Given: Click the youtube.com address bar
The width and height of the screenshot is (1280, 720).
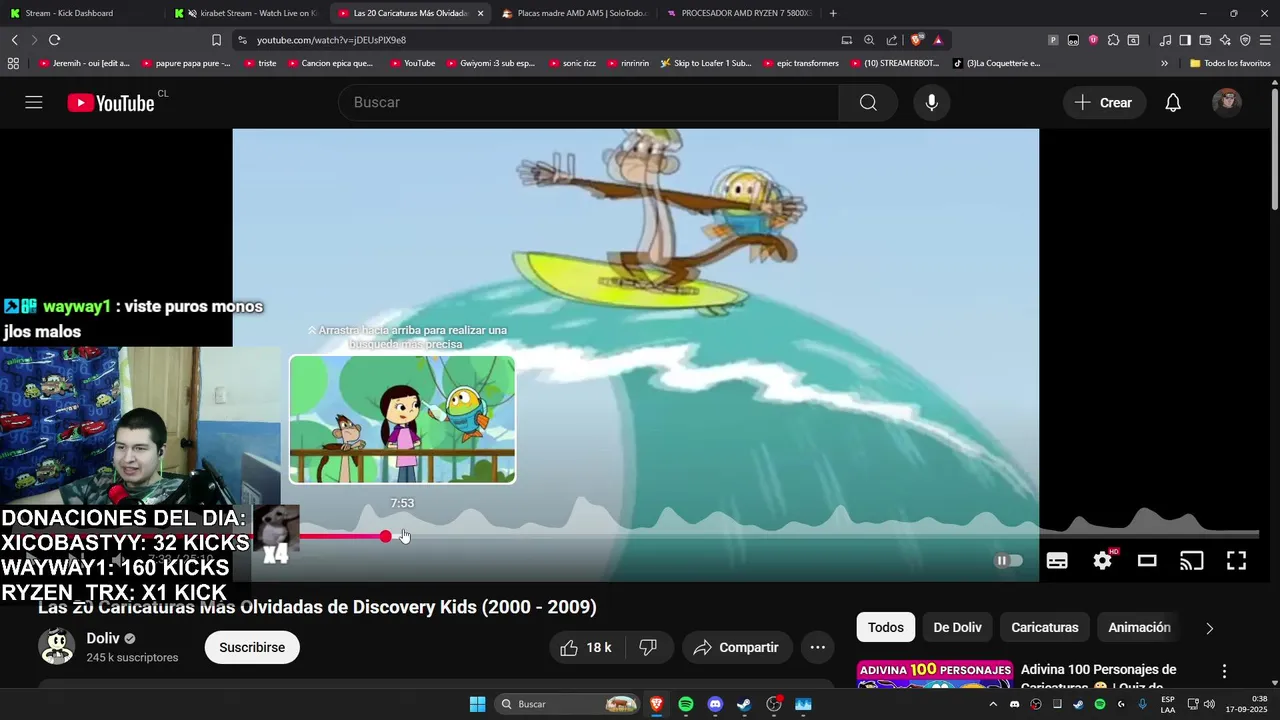Looking at the screenshot, I should [x=540, y=40].
